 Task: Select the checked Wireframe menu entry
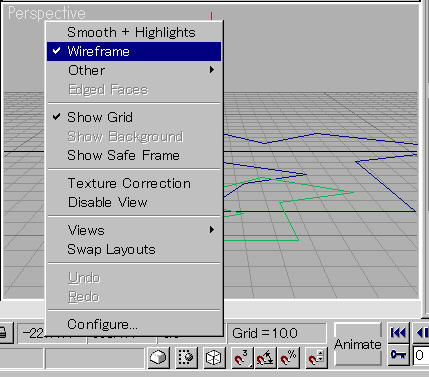point(134,51)
